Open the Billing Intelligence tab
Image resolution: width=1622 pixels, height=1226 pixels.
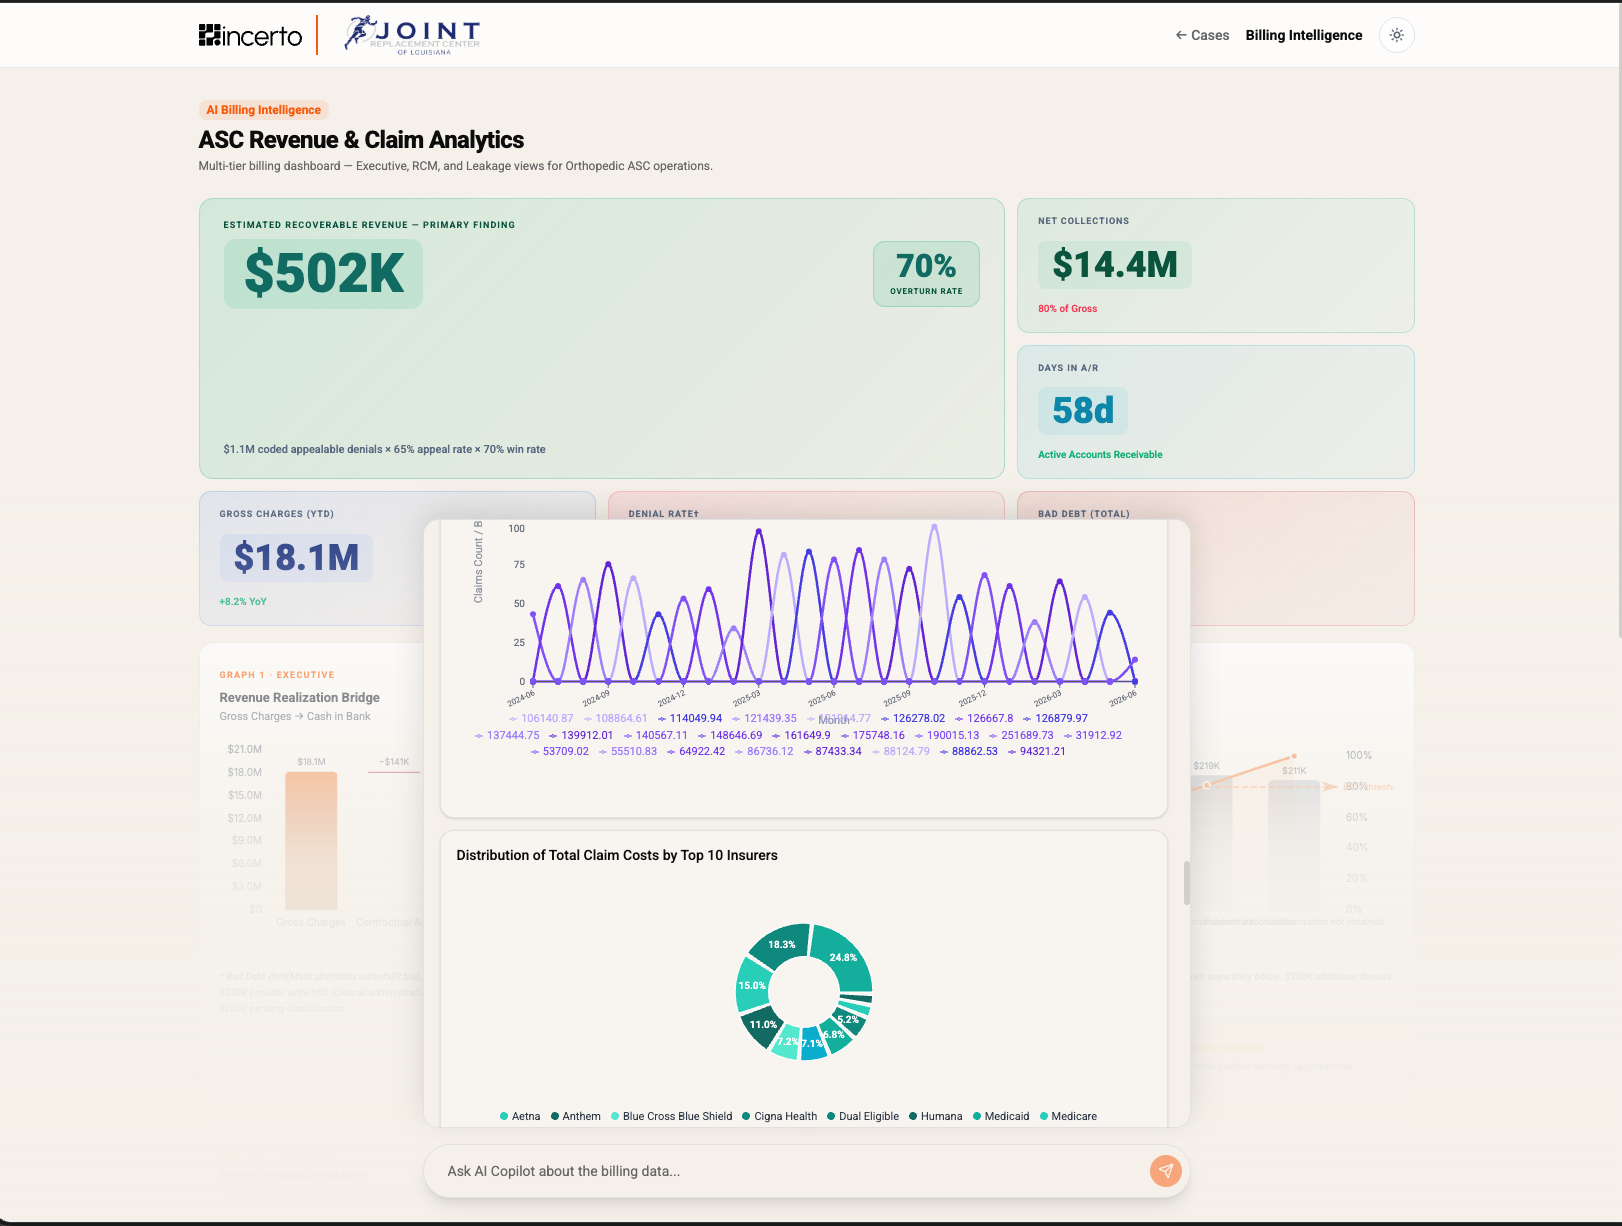[x=1304, y=35]
